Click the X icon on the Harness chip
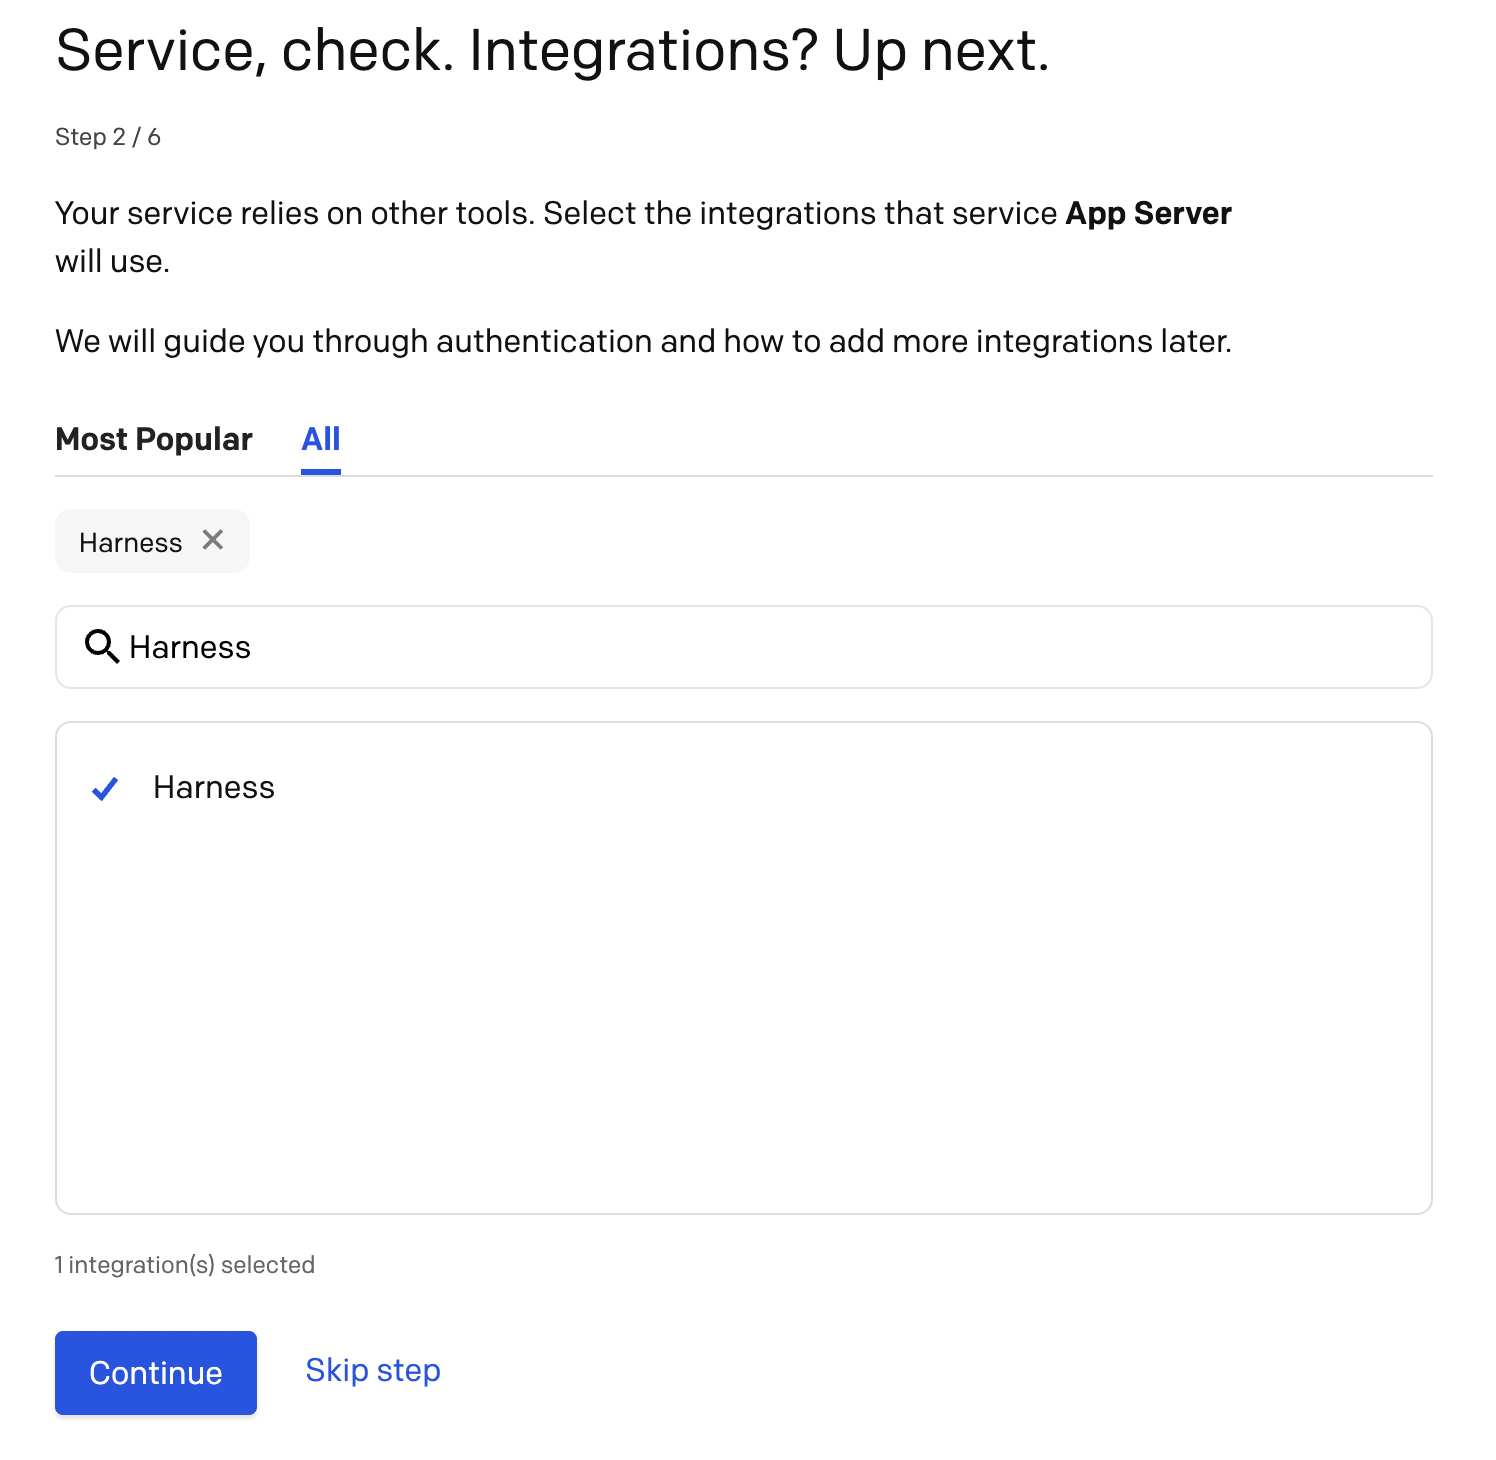1496x1460 pixels. [213, 540]
